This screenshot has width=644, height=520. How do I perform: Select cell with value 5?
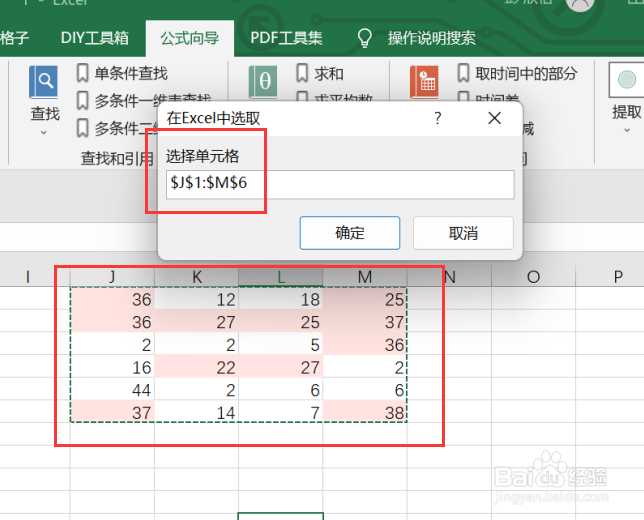point(281,344)
